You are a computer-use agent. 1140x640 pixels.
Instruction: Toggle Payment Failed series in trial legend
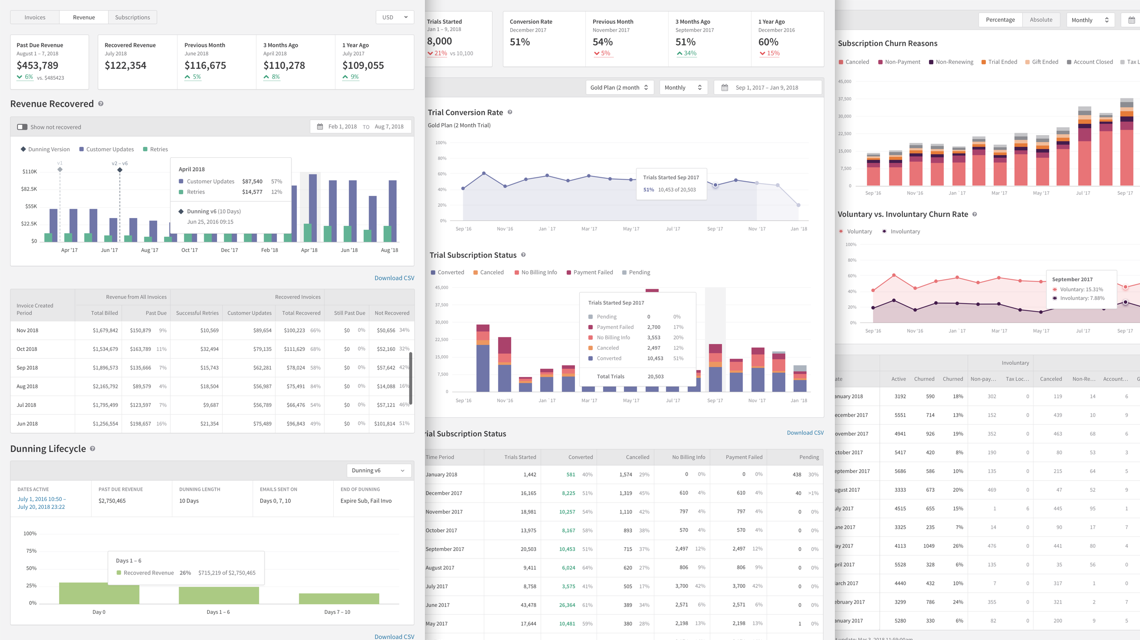(590, 272)
